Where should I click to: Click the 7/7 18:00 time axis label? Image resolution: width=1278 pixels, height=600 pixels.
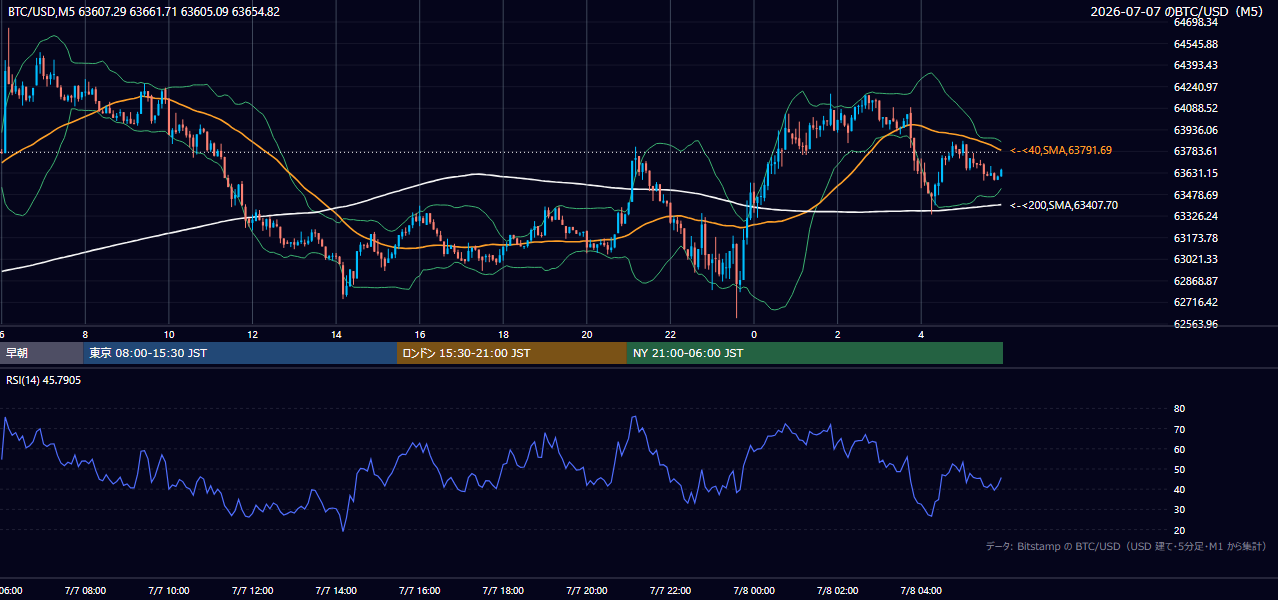tap(503, 591)
